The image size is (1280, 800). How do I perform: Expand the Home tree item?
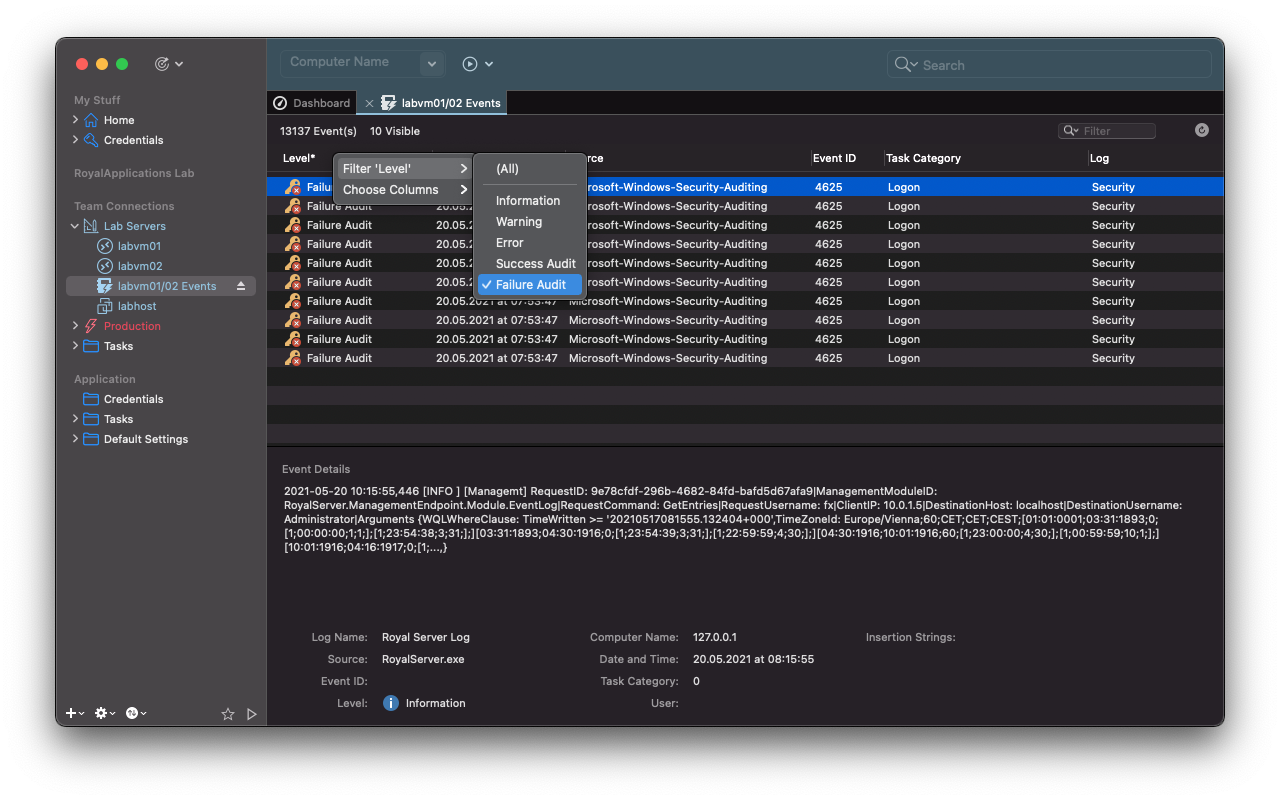pos(76,120)
